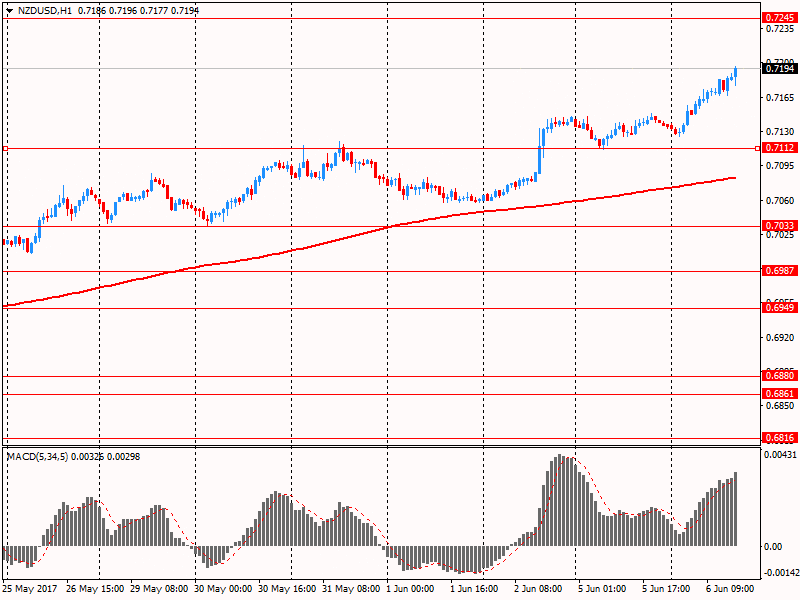Click the last blue candlestick near 0.7194
The height and width of the screenshot is (600, 800).
(736, 74)
